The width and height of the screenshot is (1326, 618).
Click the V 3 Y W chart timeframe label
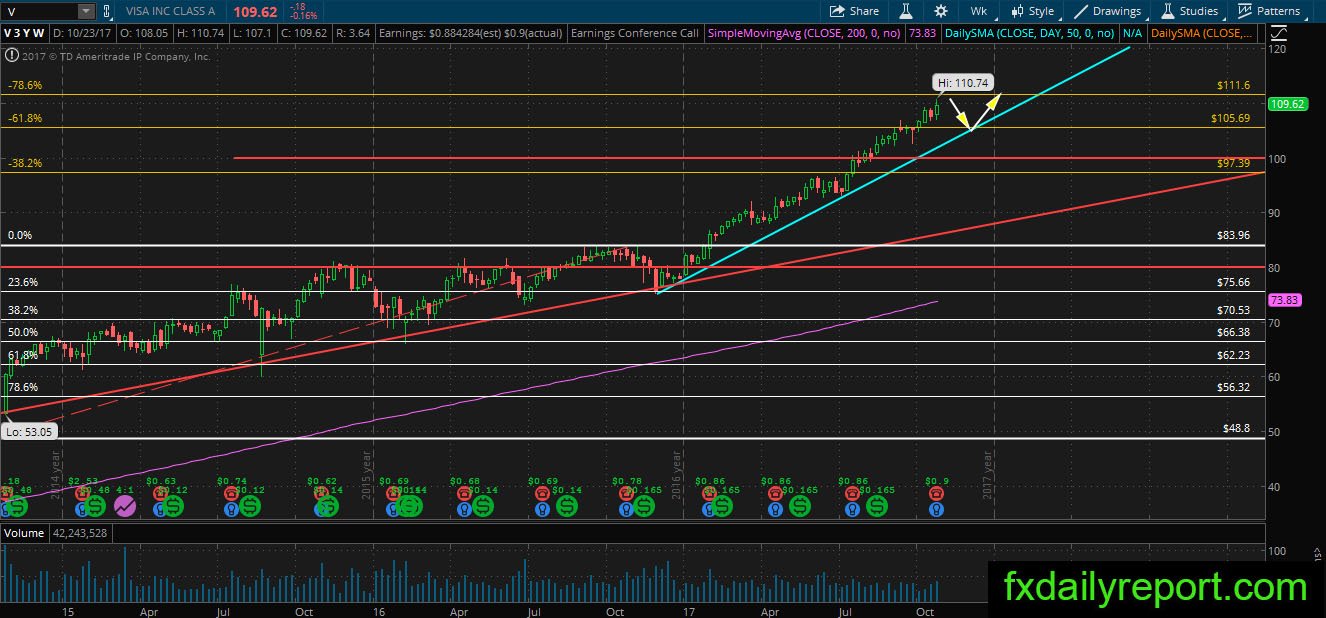click(x=24, y=33)
